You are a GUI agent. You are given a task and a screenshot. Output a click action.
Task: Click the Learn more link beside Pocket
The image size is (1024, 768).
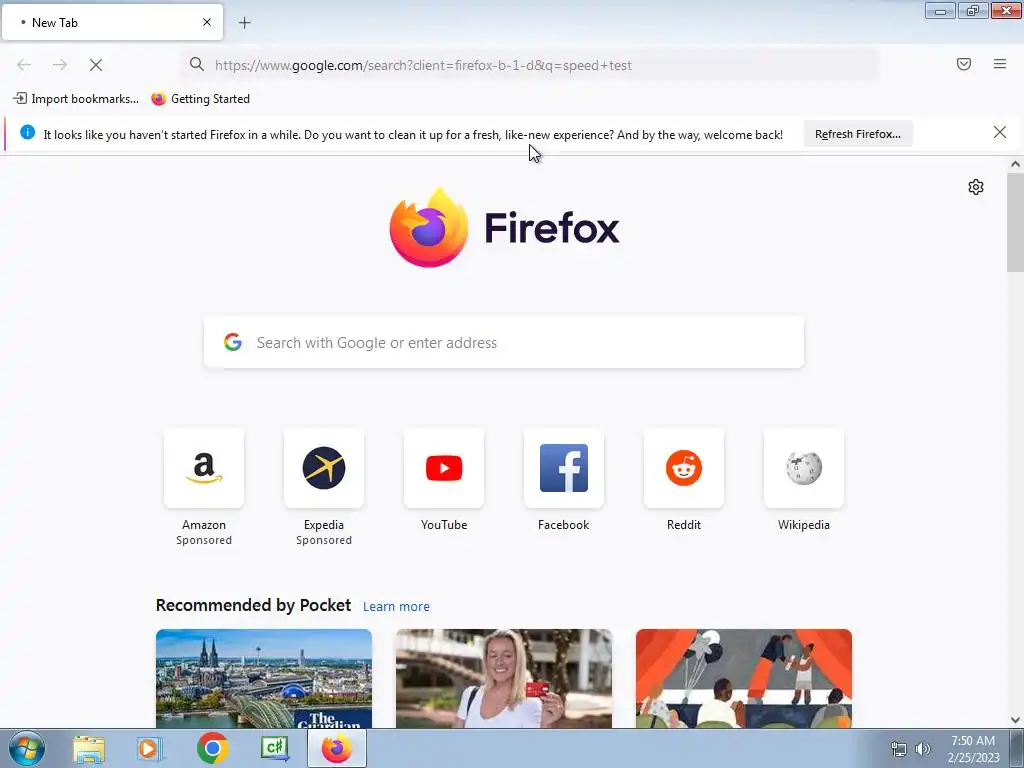[396, 607]
